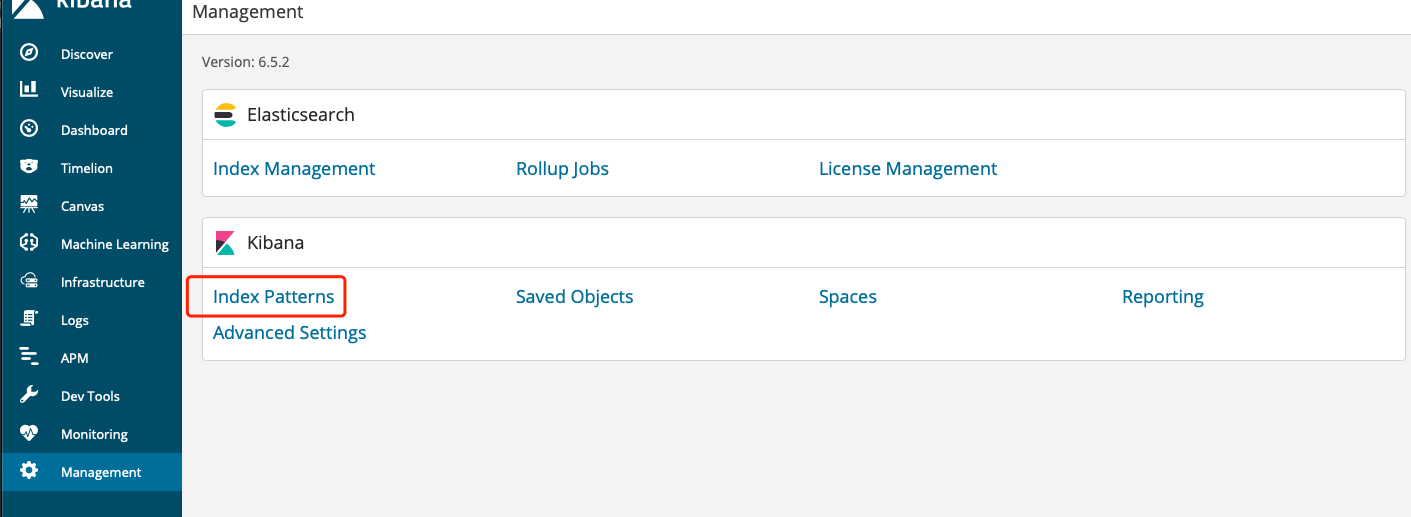Click the Kibana section heading text
1411x517 pixels.
tap(276, 243)
